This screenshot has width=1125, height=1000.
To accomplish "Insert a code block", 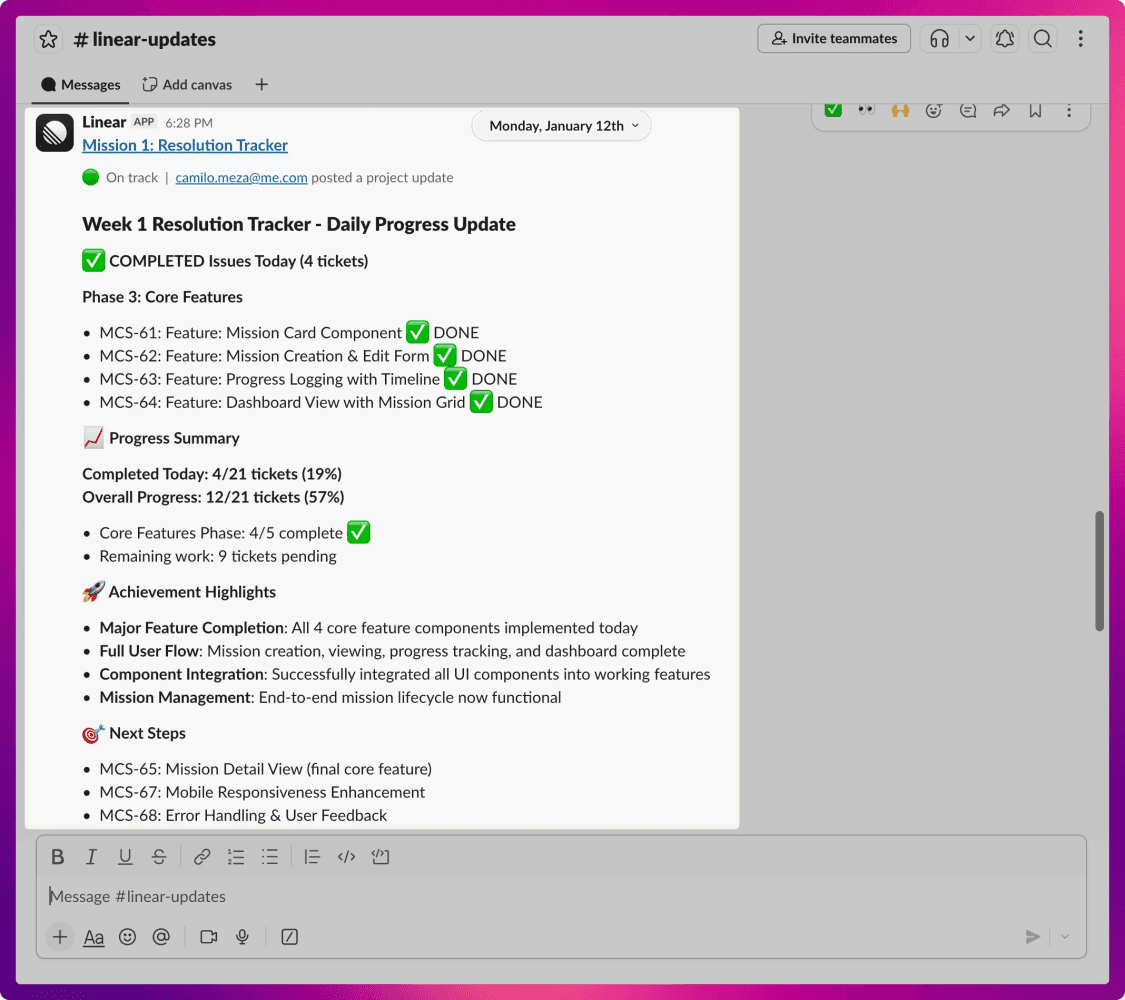I will tap(380, 857).
